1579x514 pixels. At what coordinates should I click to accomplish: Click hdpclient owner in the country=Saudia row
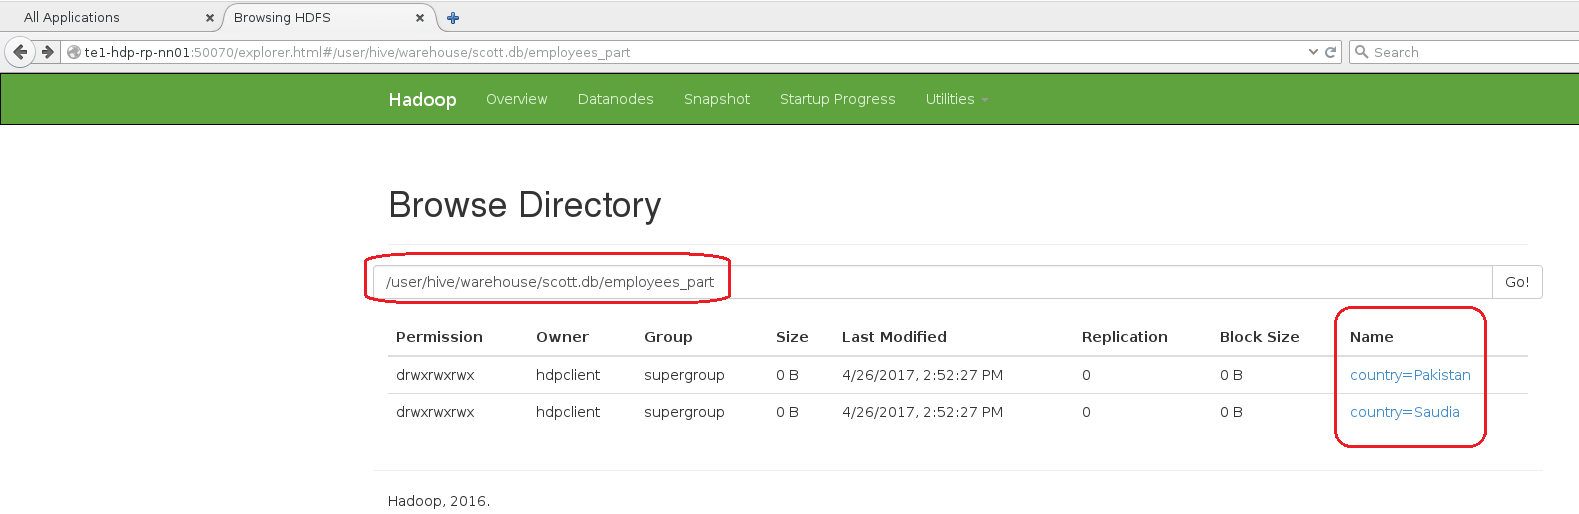[x=568, y=412]
